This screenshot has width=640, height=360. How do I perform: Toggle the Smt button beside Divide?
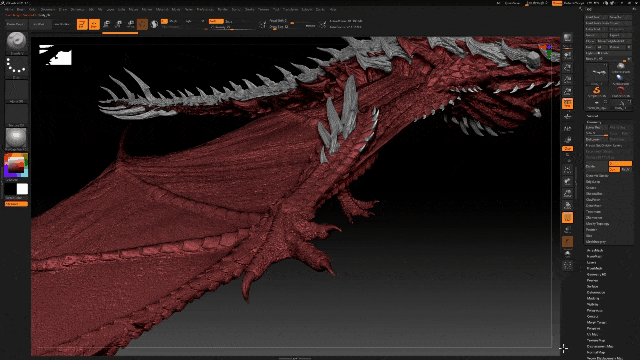pos(614,169)
